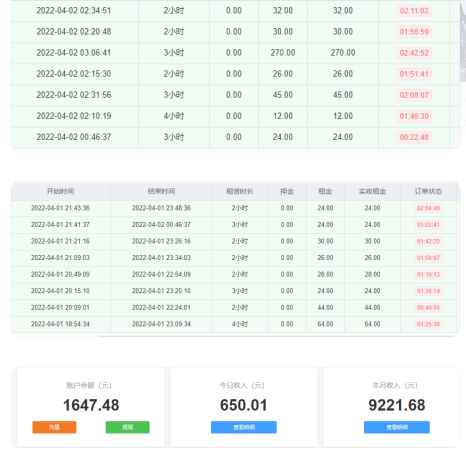Click the orange recharge button under 1647.48
The height and width of the screenshot is (453, 466).
pyautogui.click(x=54, y=427)
